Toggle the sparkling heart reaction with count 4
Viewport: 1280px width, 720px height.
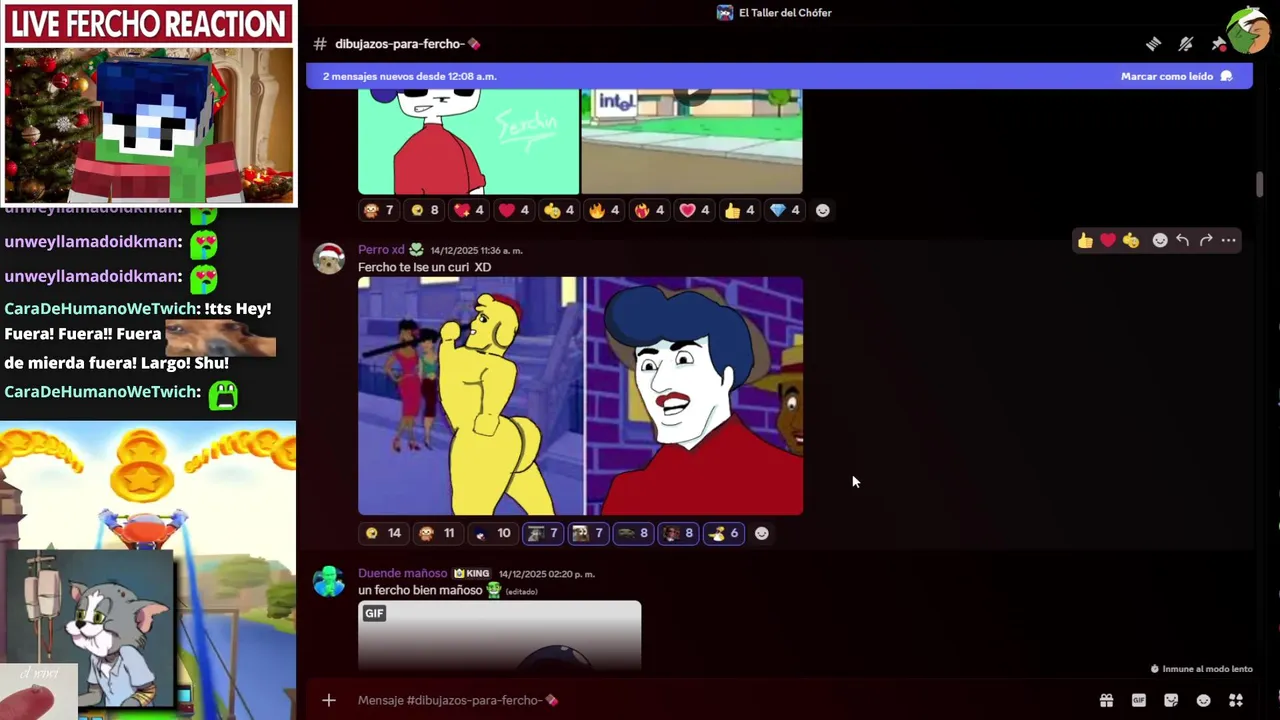point(470,210)
